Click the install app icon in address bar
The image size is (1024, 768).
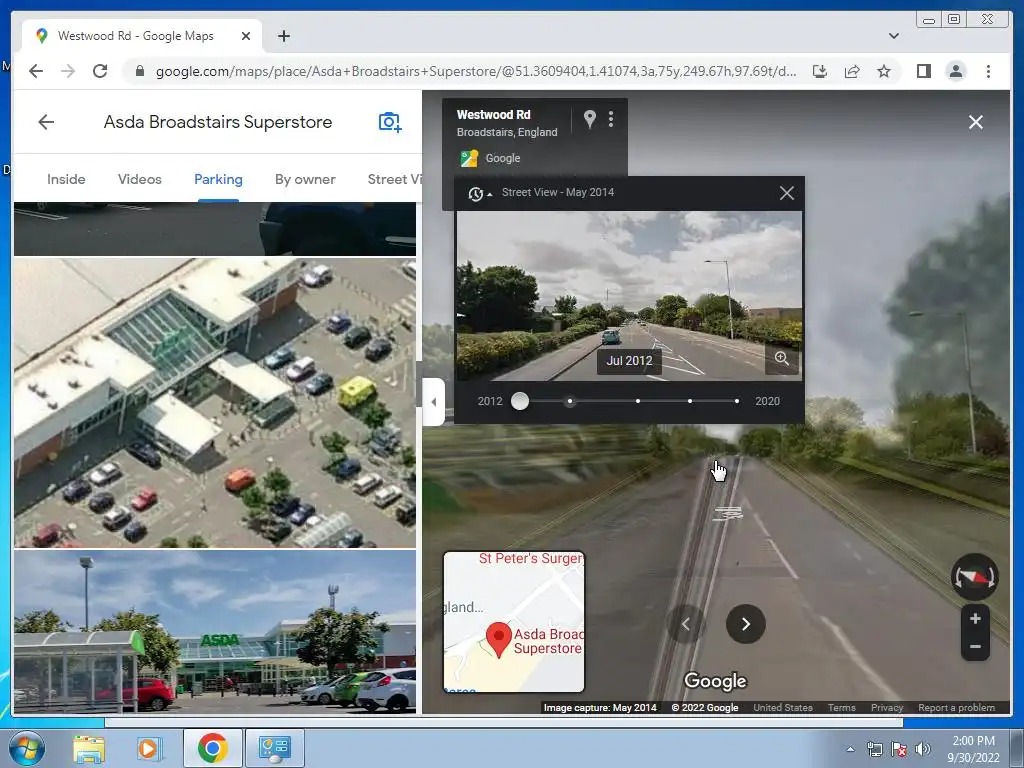tap(820, 71)
